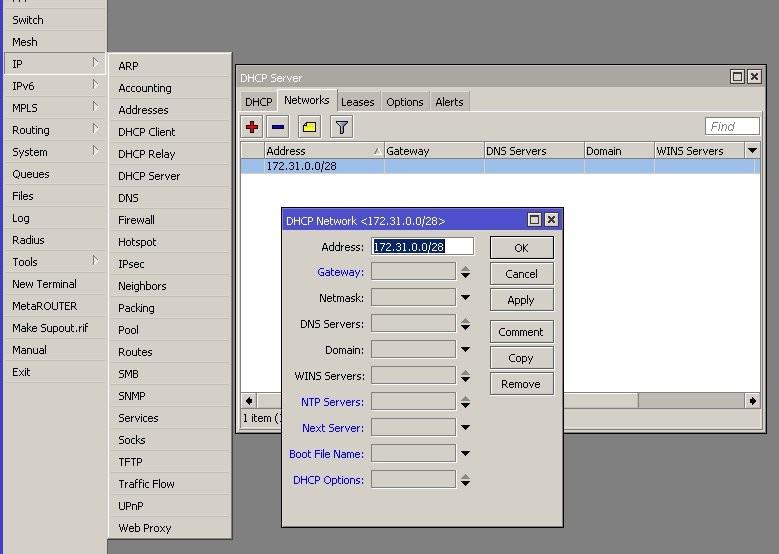Image resolution: width=779 pixels, height=554 pixels.
Task: Remove selected network with minus icon
Action: click(278, 127)
